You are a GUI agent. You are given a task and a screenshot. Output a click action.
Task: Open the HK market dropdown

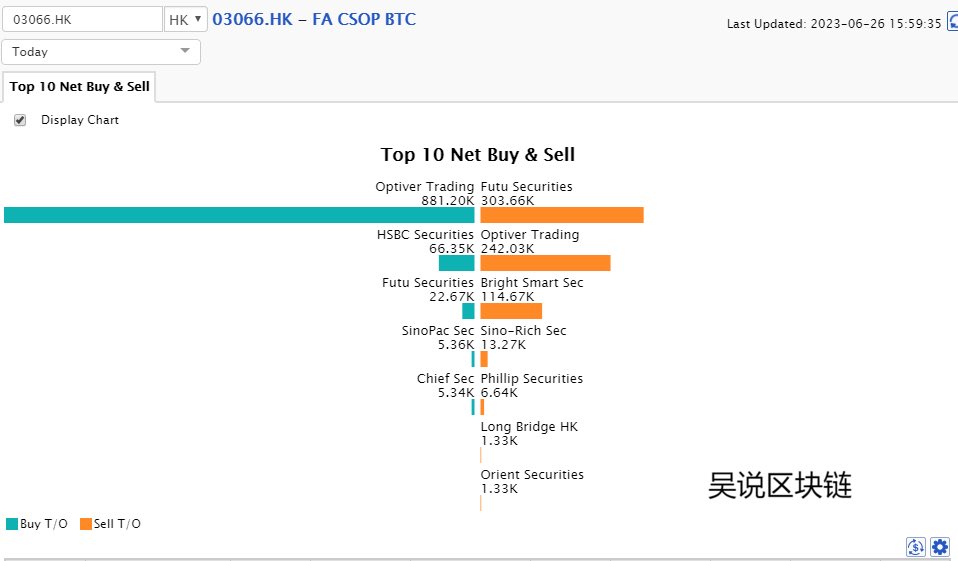[186, 20]
